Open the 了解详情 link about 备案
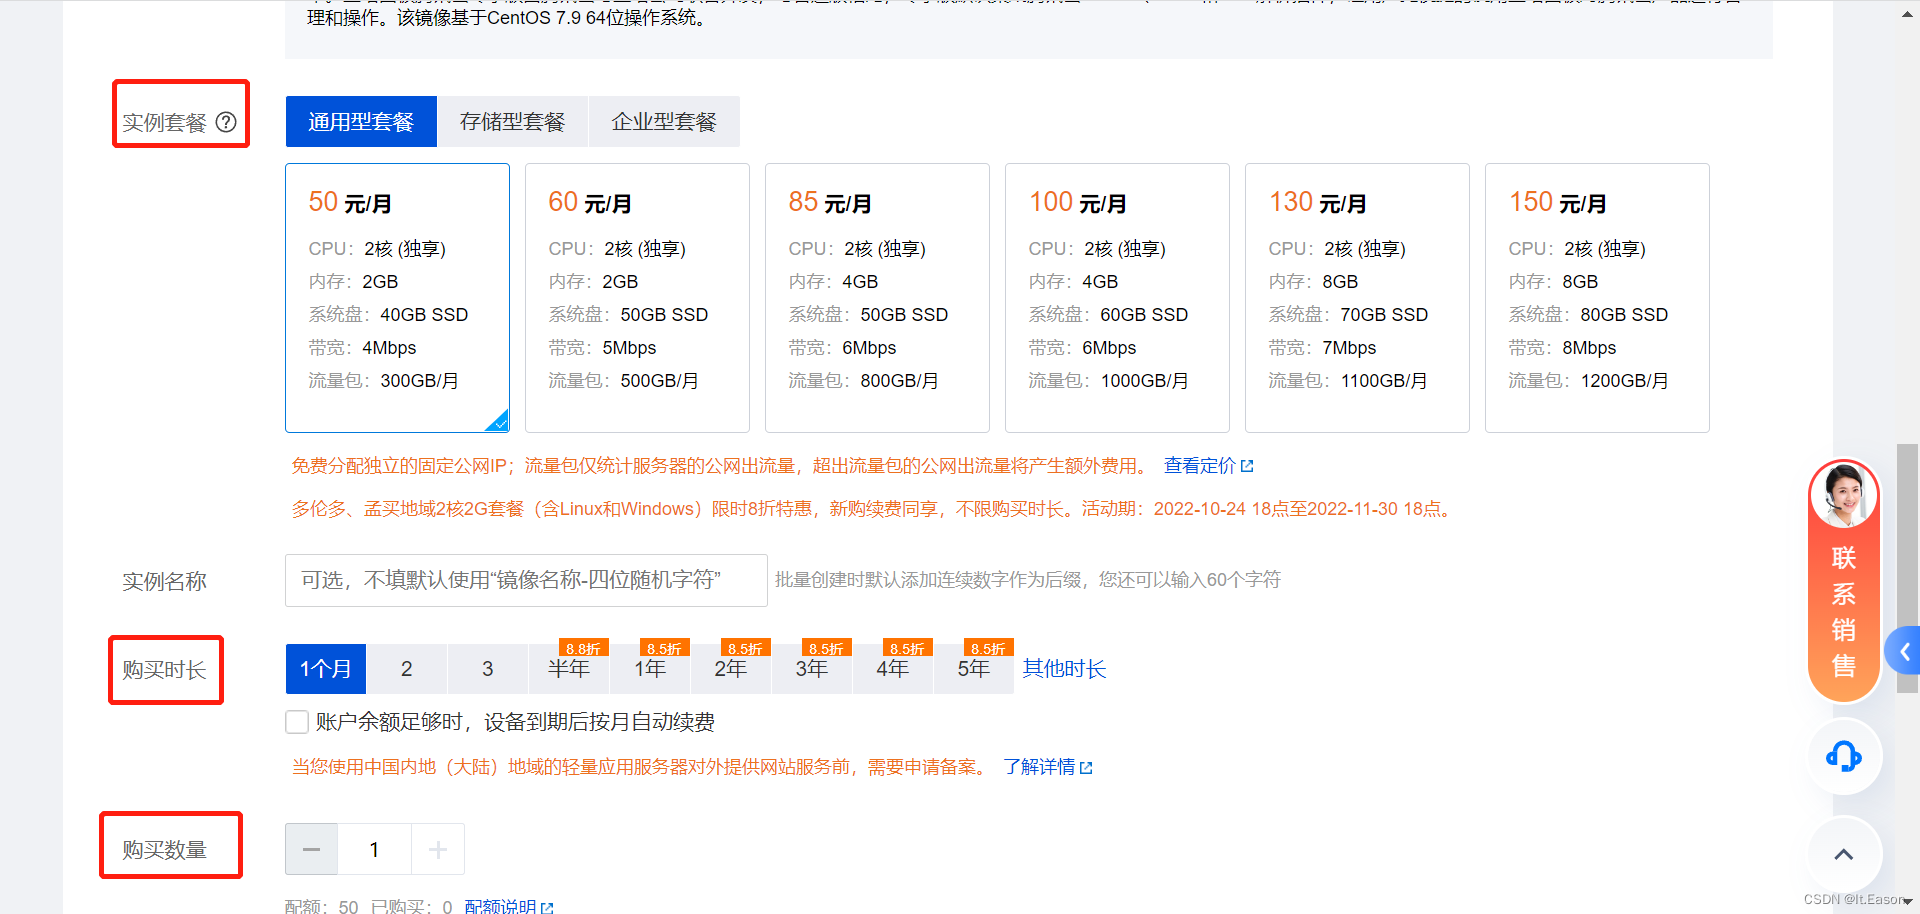 pos(1047,767)
